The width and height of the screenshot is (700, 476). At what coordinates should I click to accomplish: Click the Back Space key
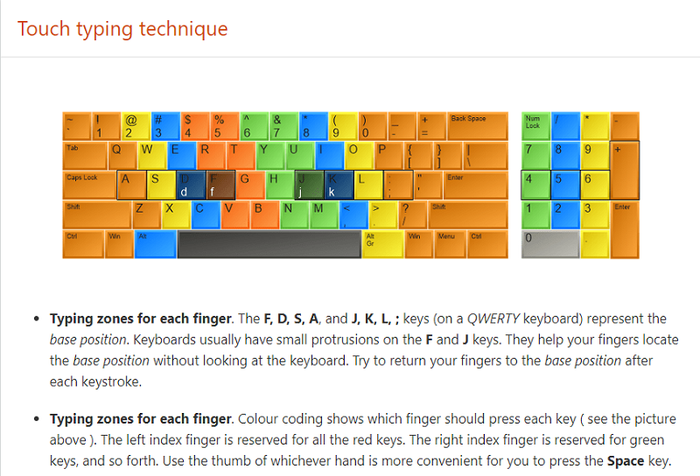tap(478, 126)
